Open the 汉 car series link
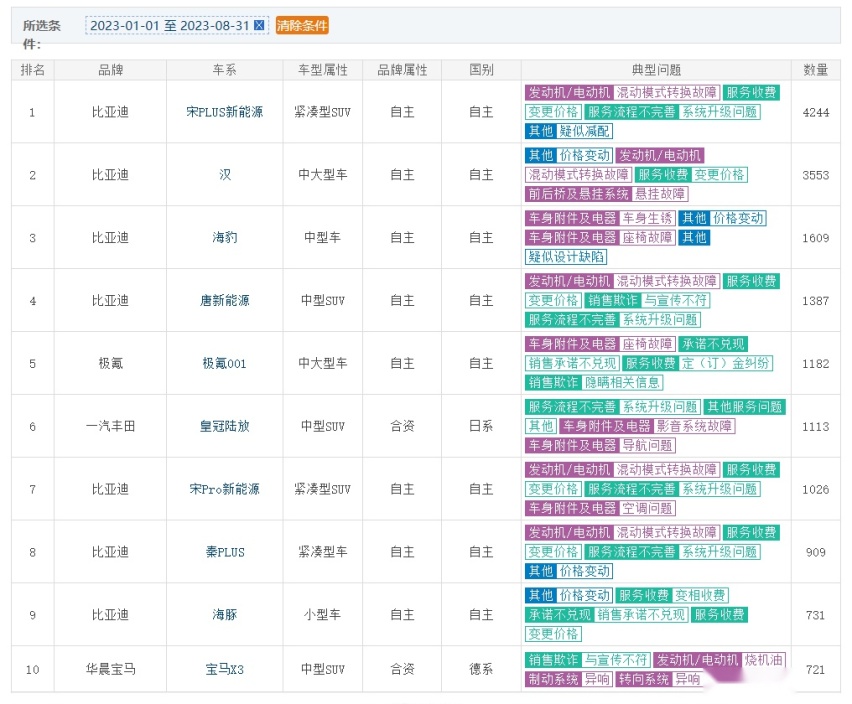The height and width of the screenshot is (704, 852). pyautogui.click(x=224, y=175)
